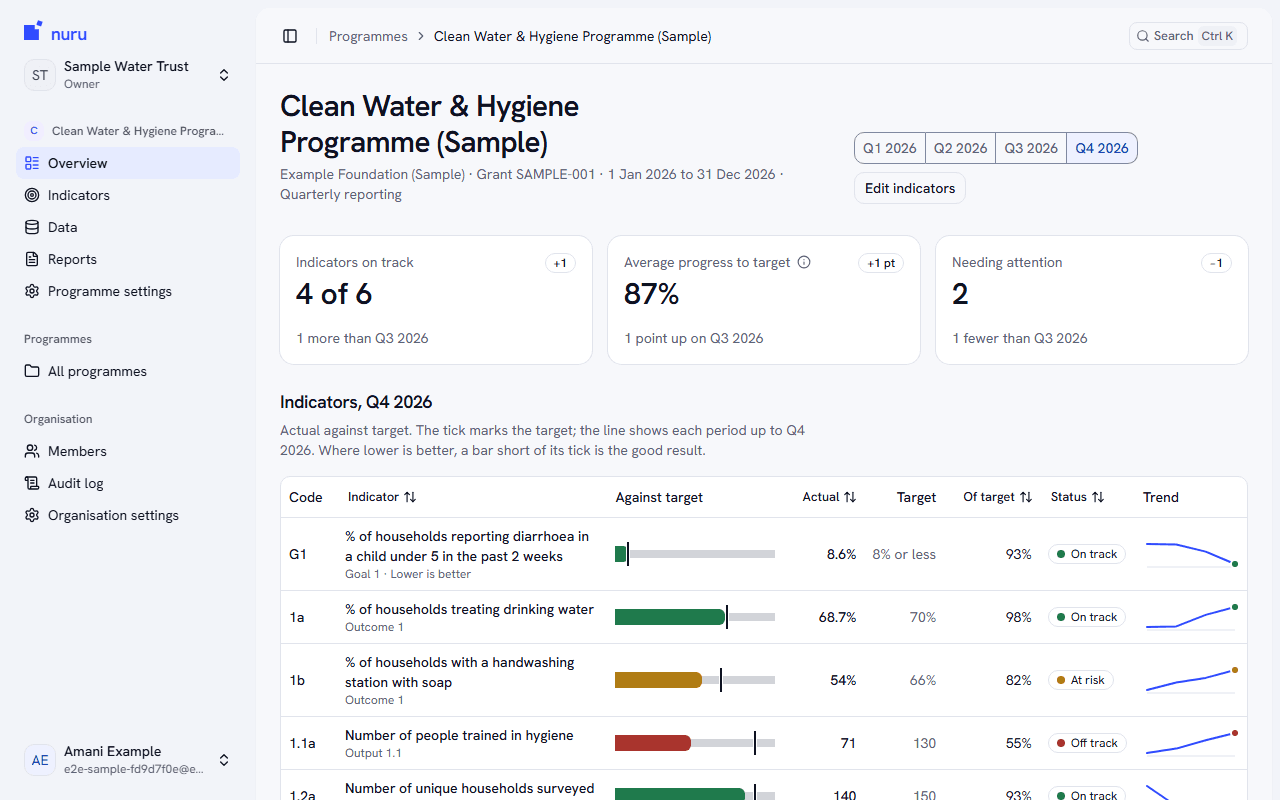Viewport: 1280px width, 800px height.
Task: Click the 68.7% actual value
Action: click(837, 617)
